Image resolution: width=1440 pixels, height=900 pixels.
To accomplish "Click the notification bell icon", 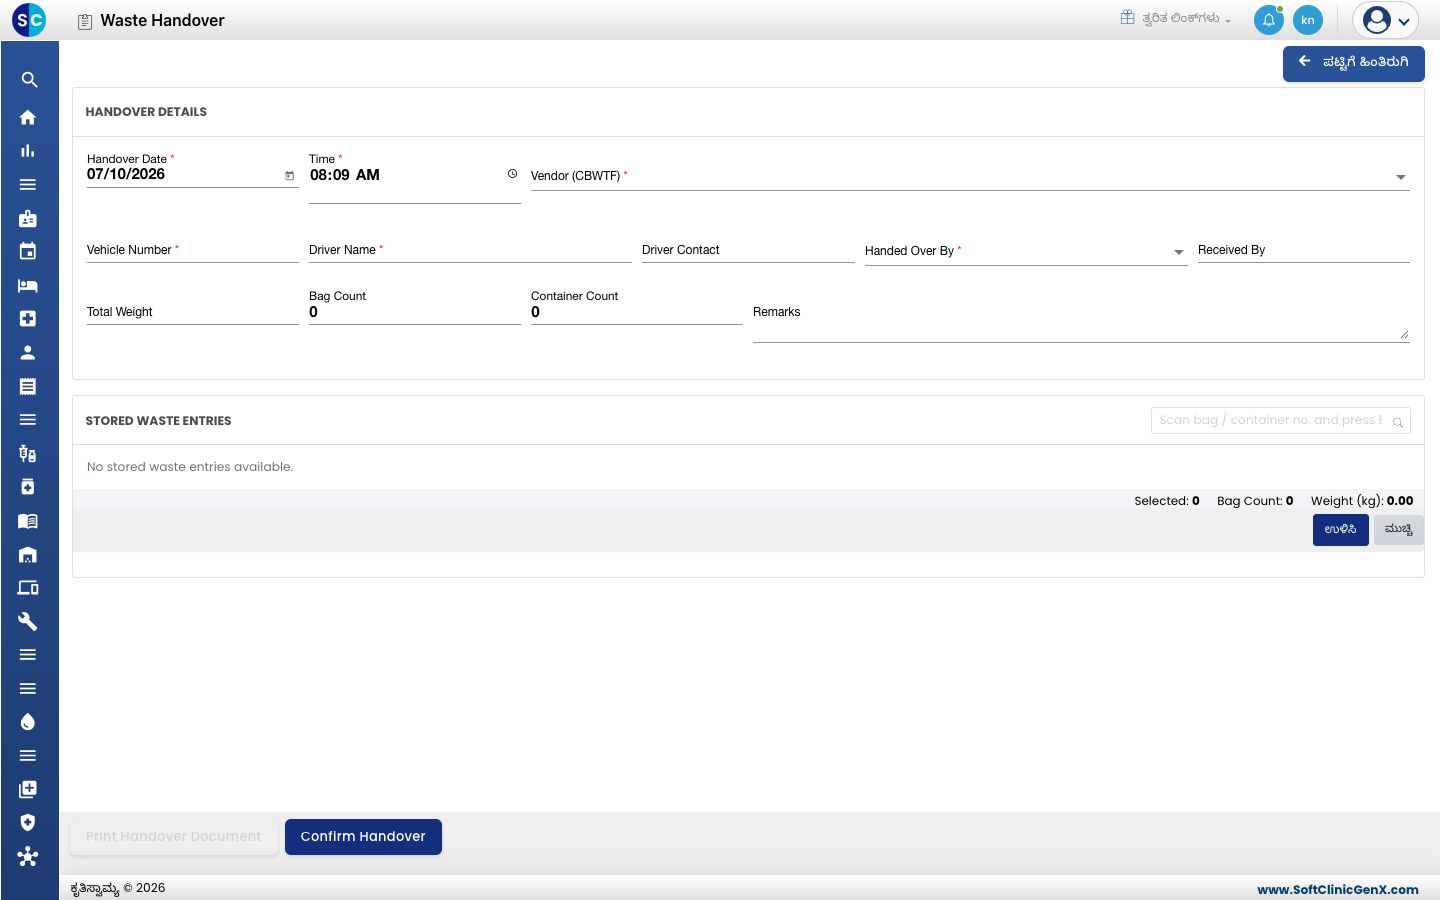I will [x=1268, y=20].
